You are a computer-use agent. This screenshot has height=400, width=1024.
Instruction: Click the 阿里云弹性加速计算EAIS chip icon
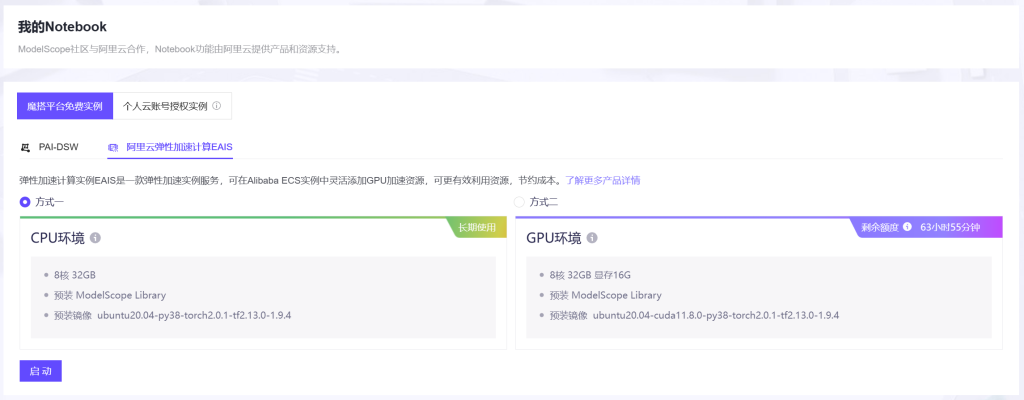click(x=113, y=148)
